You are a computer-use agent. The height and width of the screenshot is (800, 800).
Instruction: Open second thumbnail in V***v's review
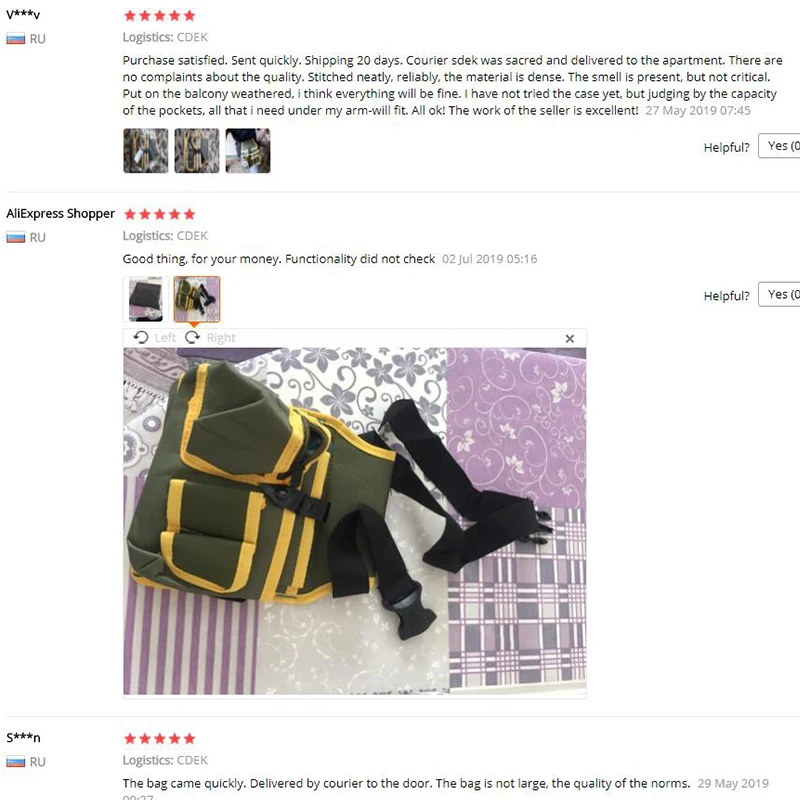coord(197,151)
